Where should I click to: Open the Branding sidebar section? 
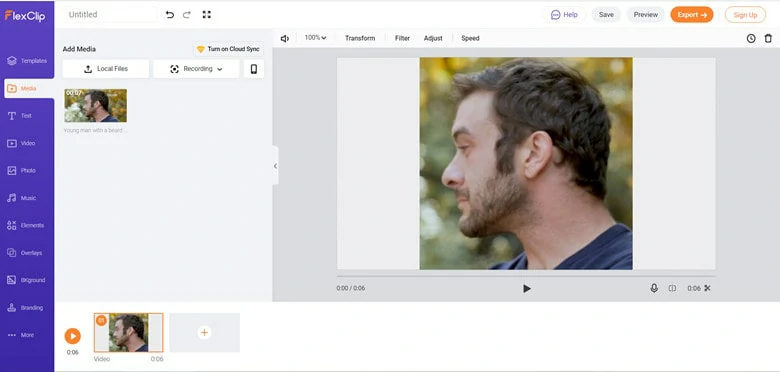(x=25, y=308)
